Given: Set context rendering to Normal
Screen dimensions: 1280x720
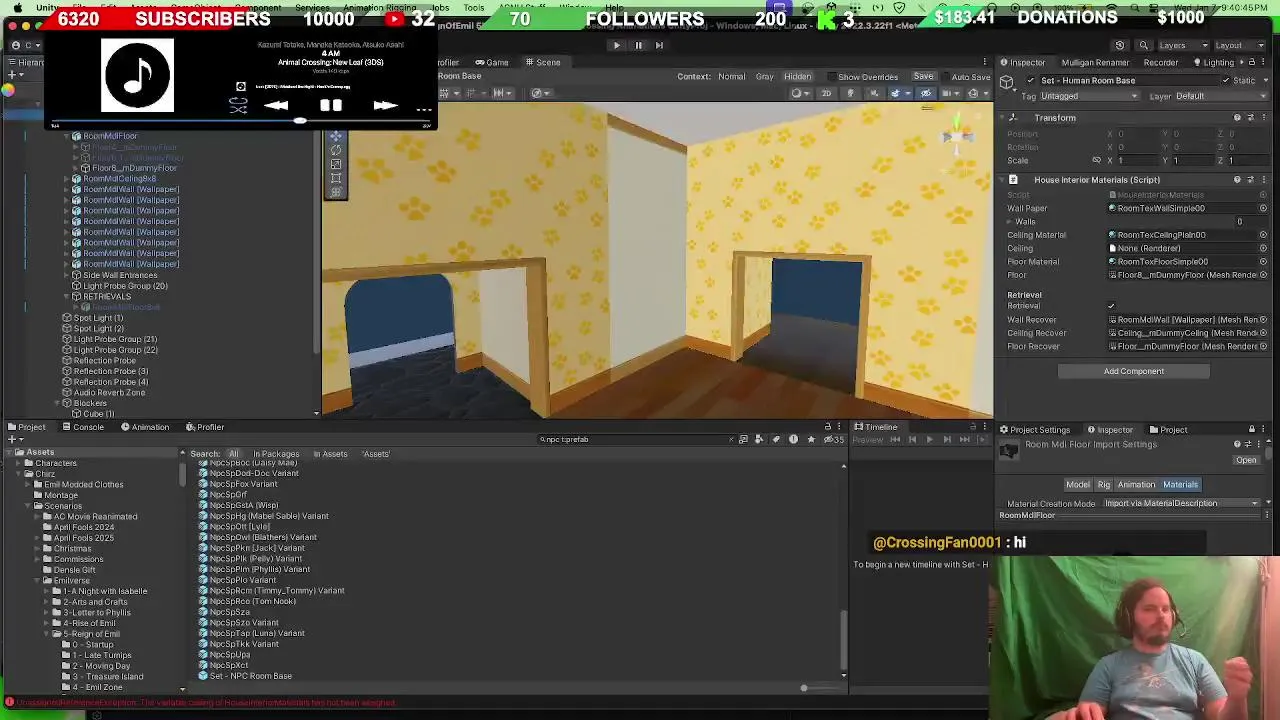Looking at the screenshot, I should [x=731, y=77].
